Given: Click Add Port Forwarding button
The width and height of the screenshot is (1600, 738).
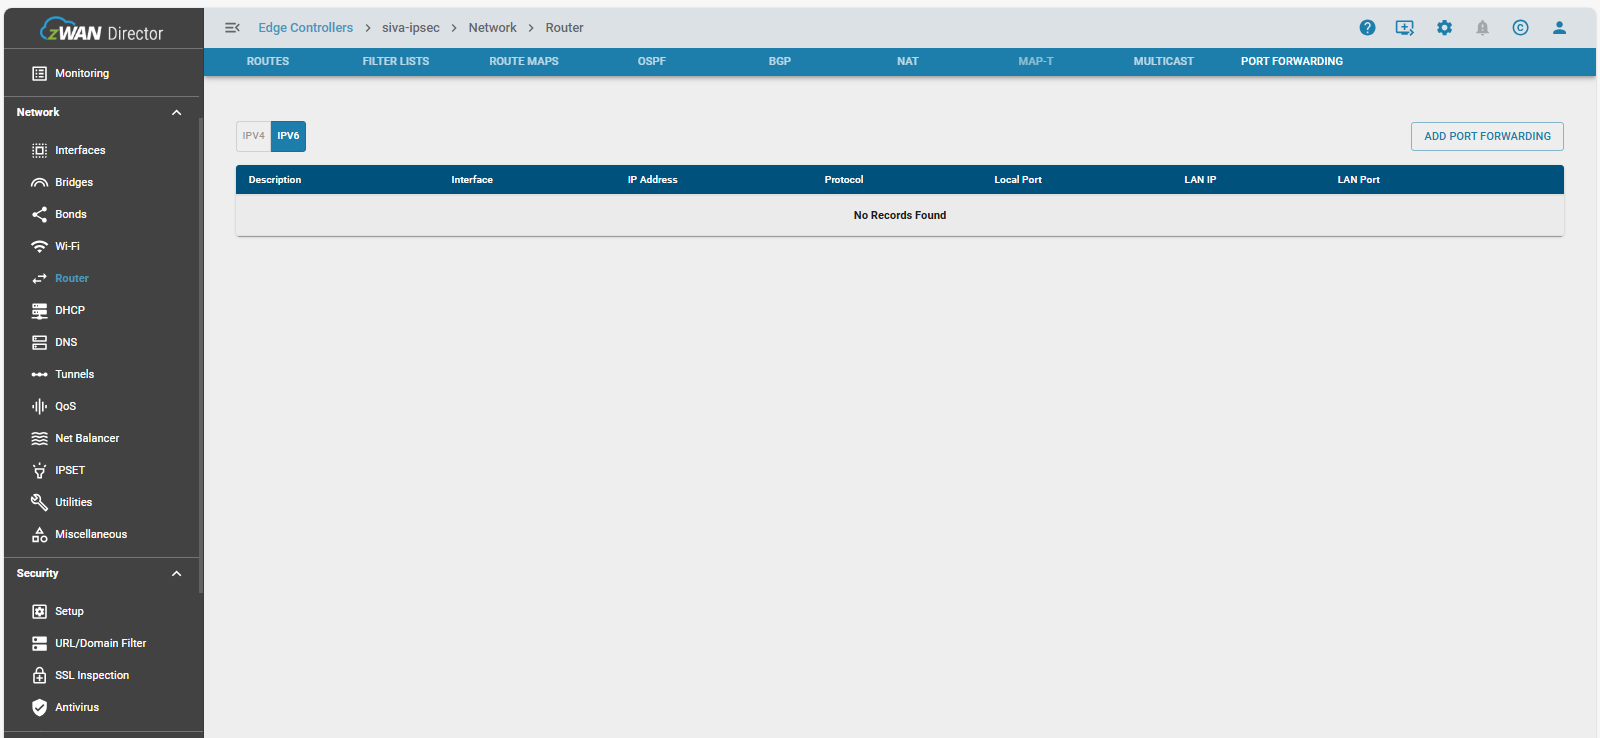Looking at the screenshot, I should [x=1487, y=136].
